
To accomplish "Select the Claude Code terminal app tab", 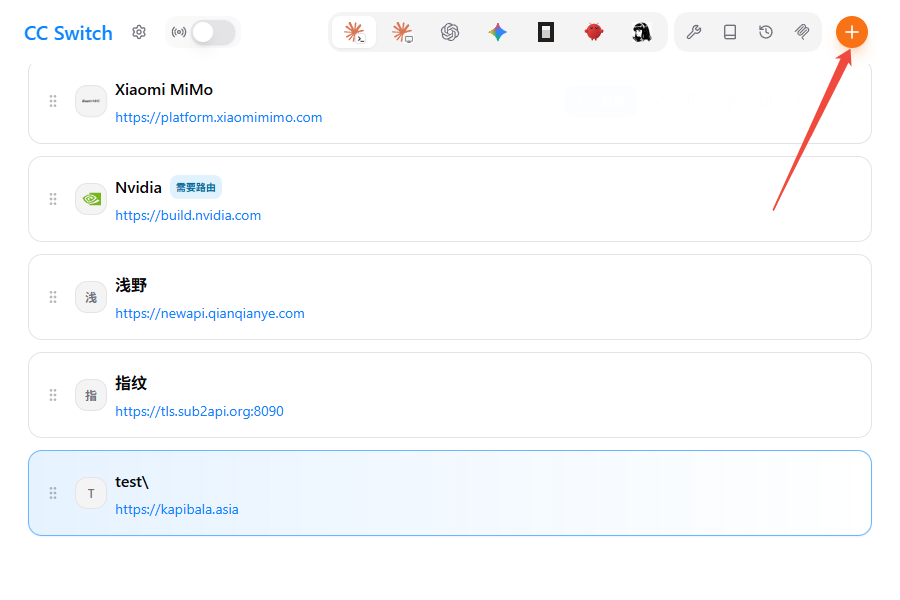I will point(354,32).
